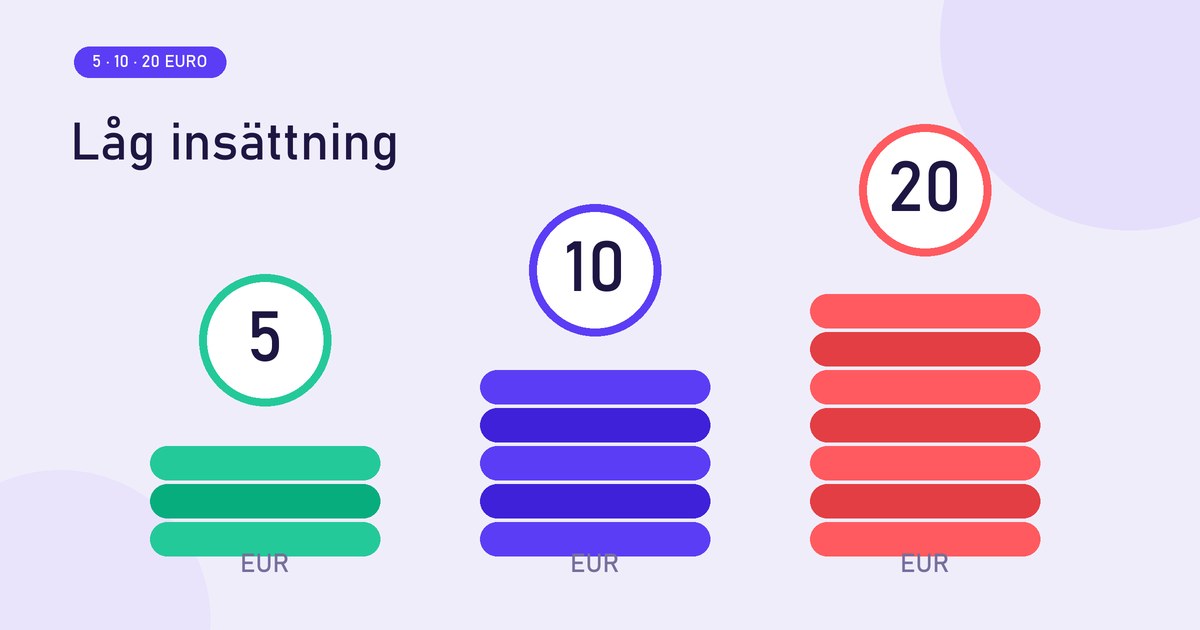1200x630 pixels.
Task: Select the 5 · 10 · 20 EURO badge
Action: (150, 62)
